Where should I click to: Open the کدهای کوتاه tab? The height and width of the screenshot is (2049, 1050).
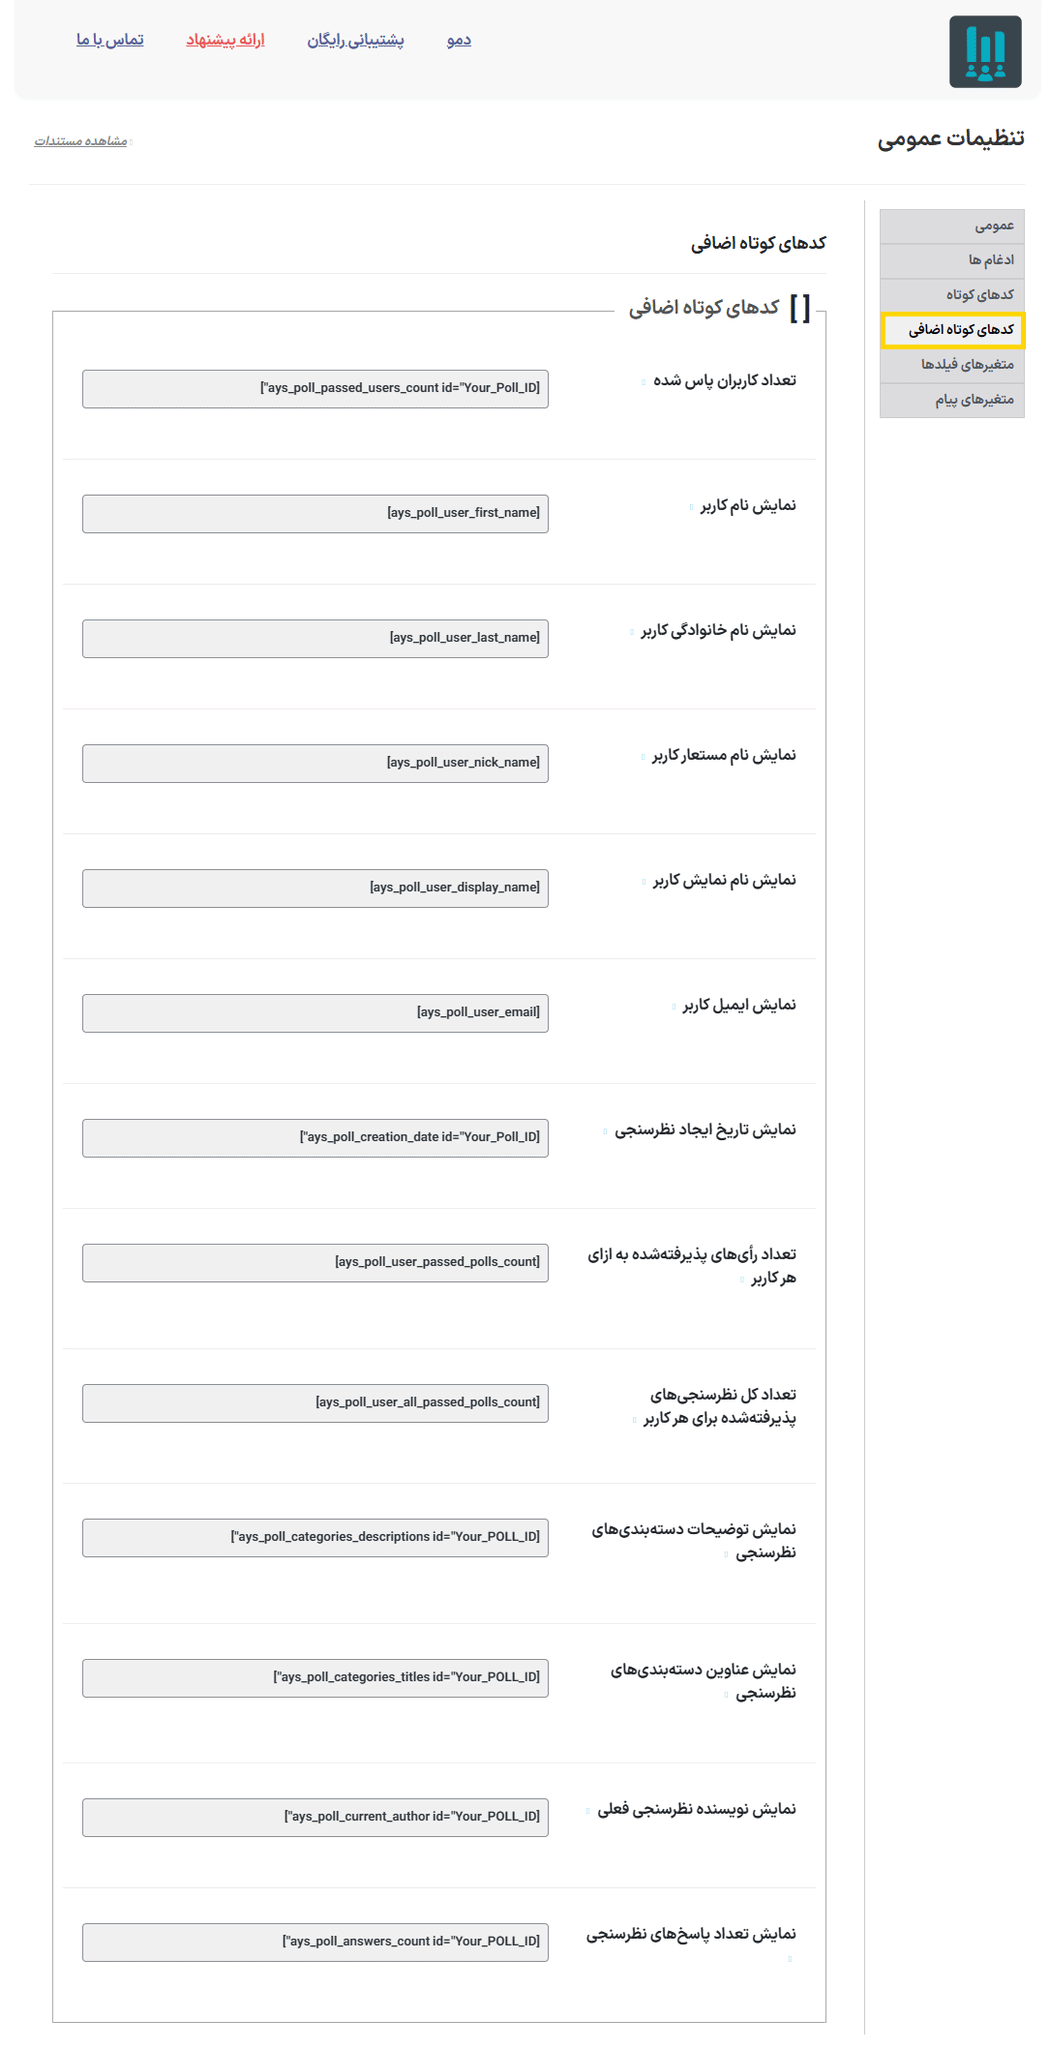[x=952, y=295]
